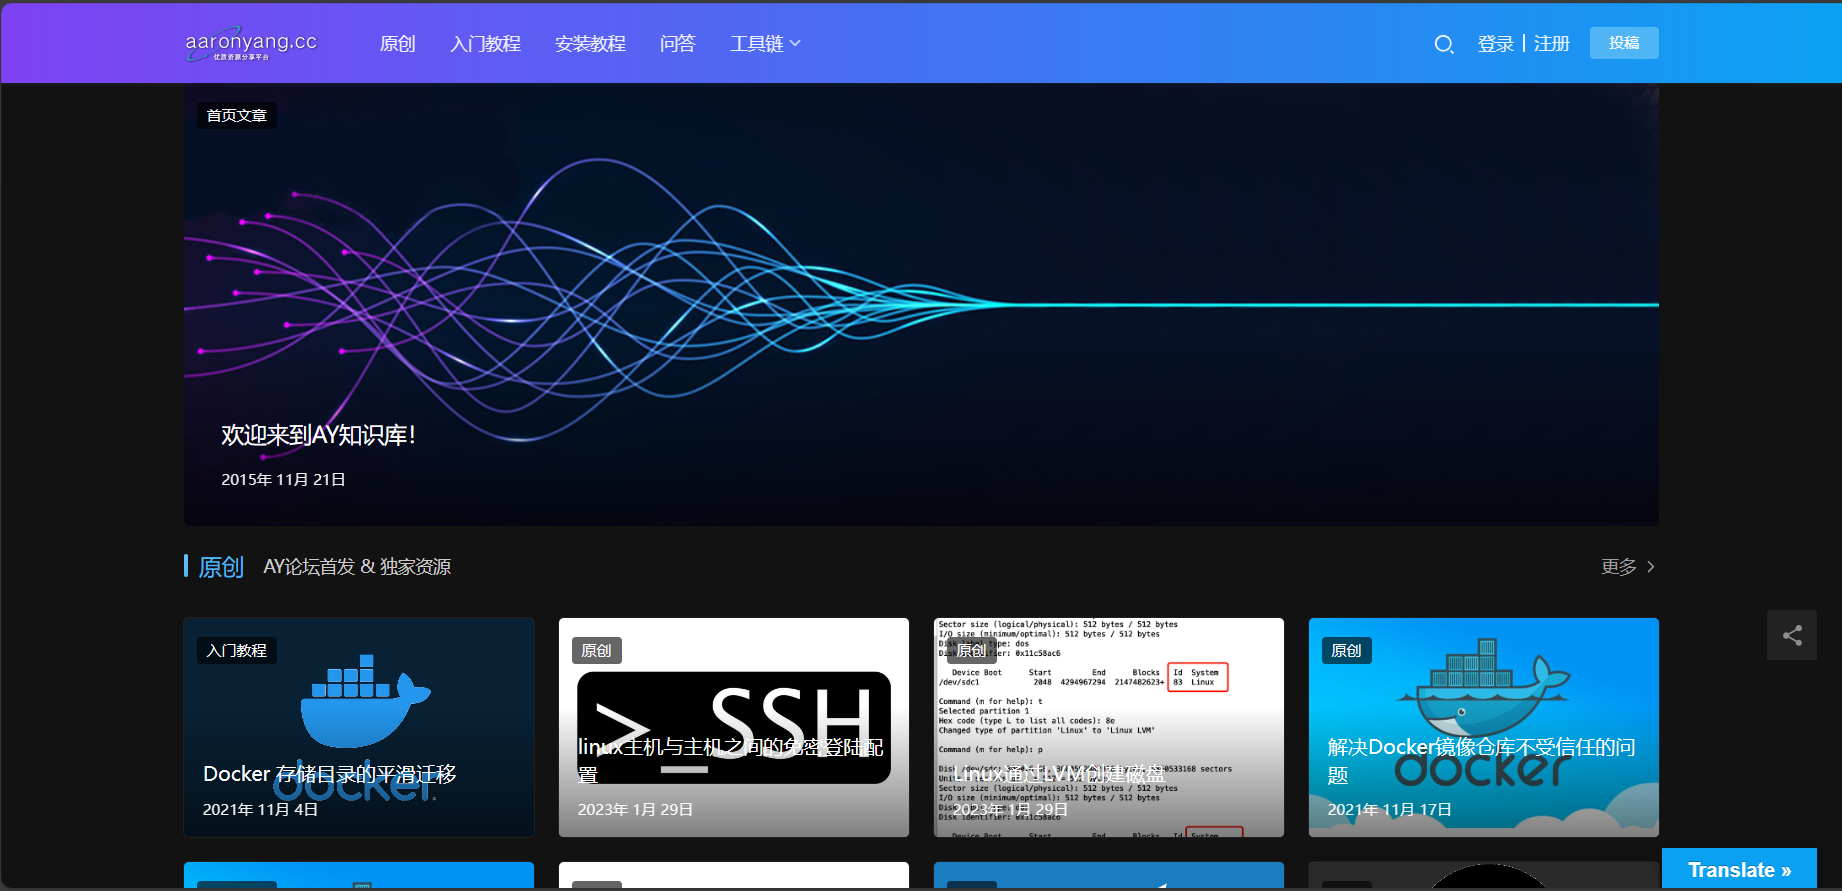This screenshot has height=891, width=1842.
Task: Open the 原创 menu item
Action: coord(397,44)
